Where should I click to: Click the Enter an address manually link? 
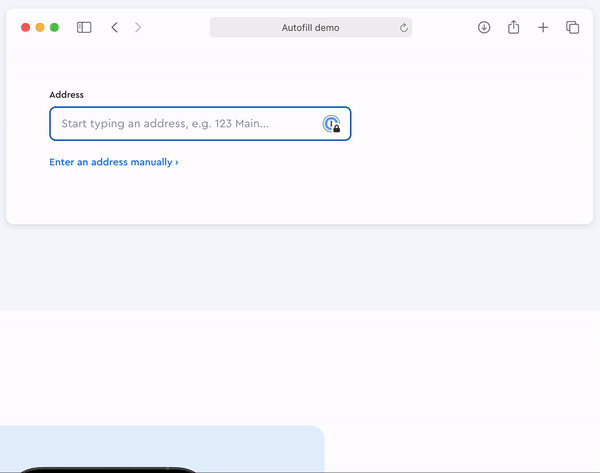click(113, 162)
